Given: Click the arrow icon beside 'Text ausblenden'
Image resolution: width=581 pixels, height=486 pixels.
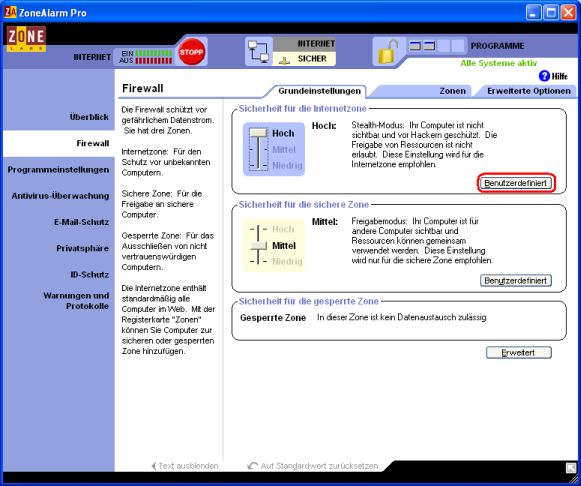Looking at the screenshot, I should pyautogui.click(x=154, y=466).
